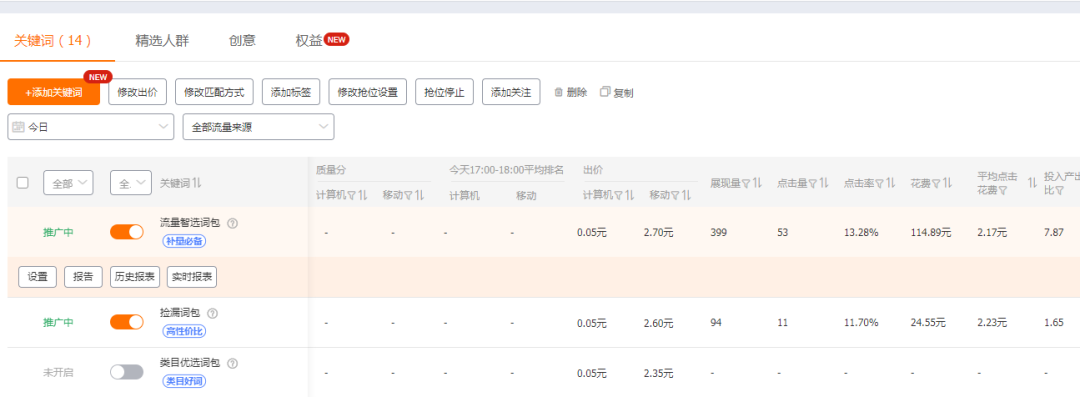
Task: Click 删除 with trash icon
Action: [x=571, y=92]
